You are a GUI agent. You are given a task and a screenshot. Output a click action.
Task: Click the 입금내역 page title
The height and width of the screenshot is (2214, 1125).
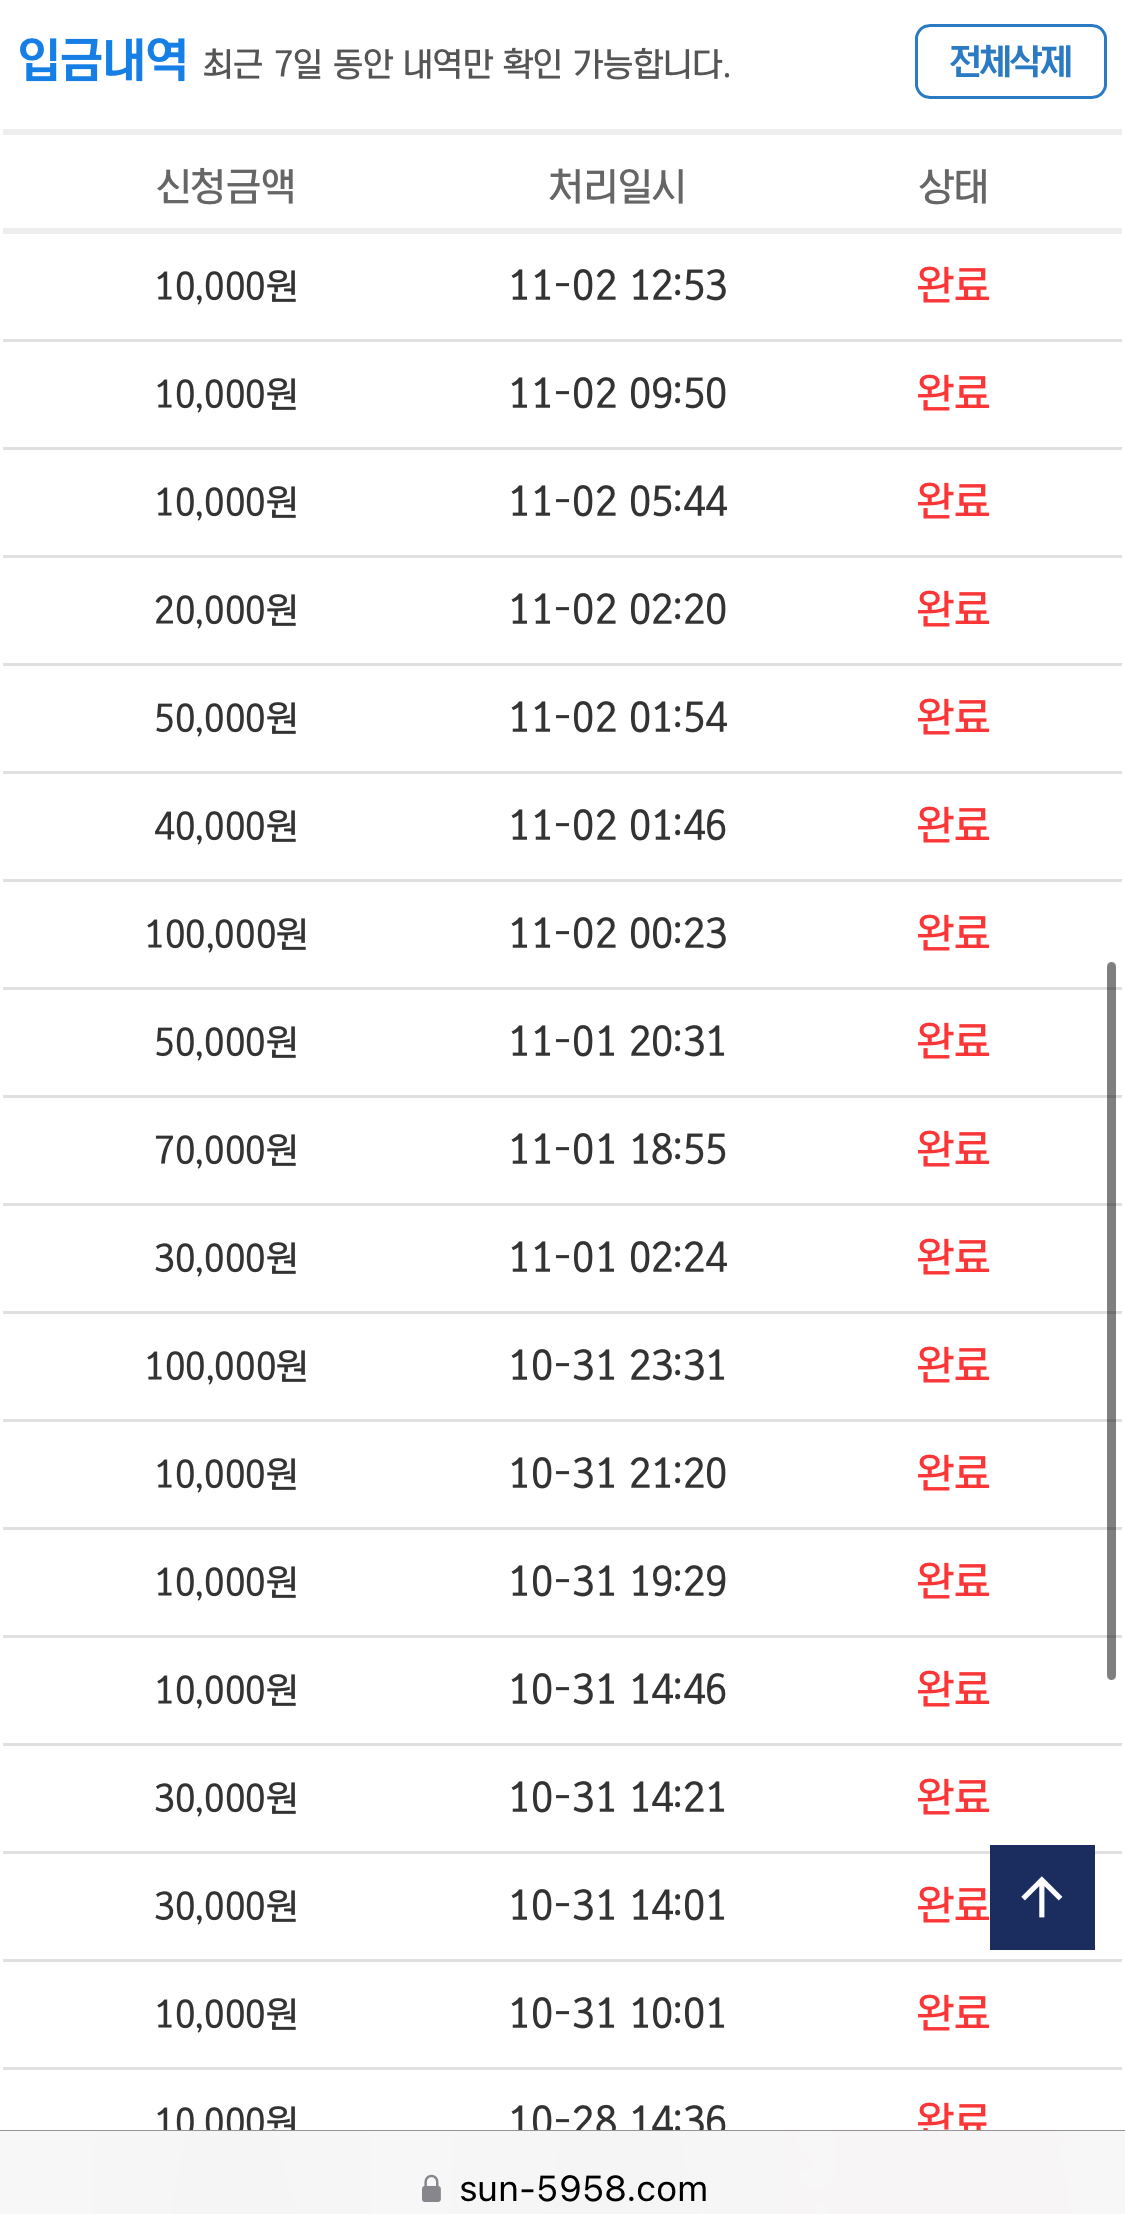click(102, 60)
